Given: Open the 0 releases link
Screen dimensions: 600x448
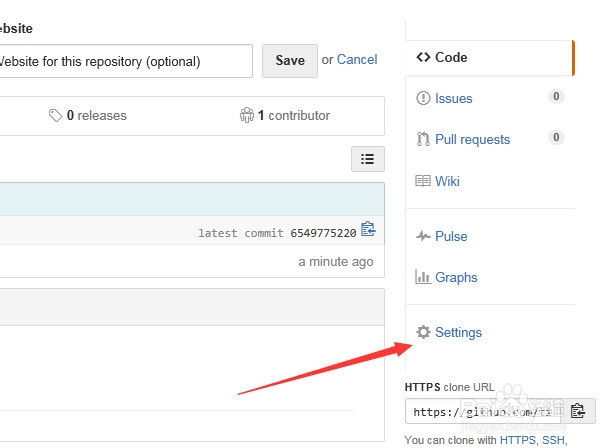Looking at the screenshot, I should [96, 115].
